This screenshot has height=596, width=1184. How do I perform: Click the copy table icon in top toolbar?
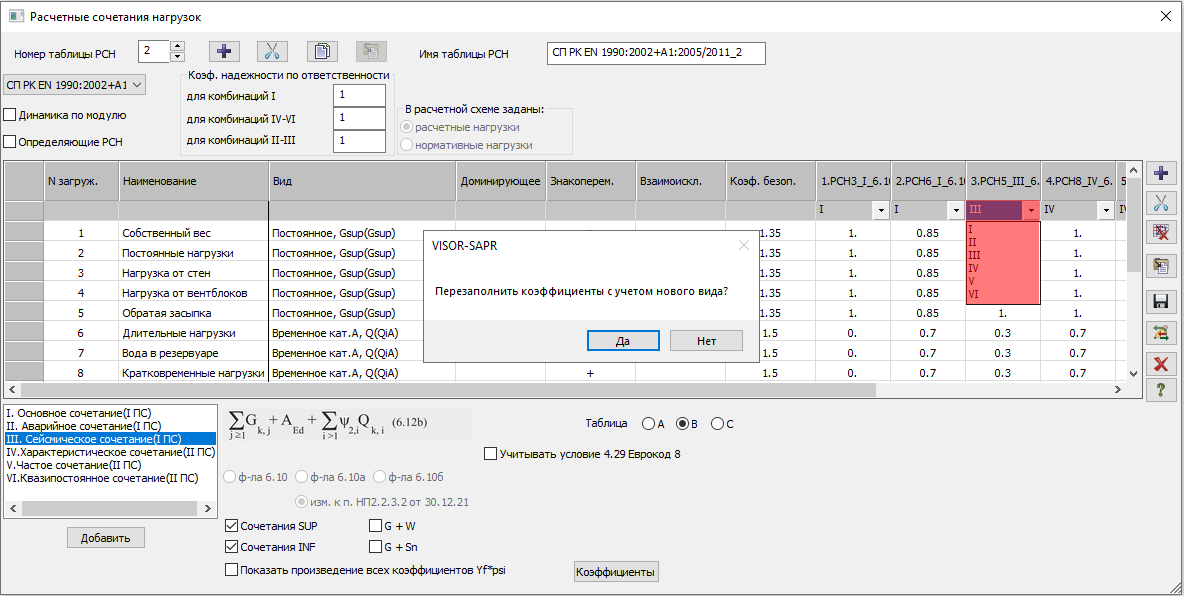tap(321, 53)
